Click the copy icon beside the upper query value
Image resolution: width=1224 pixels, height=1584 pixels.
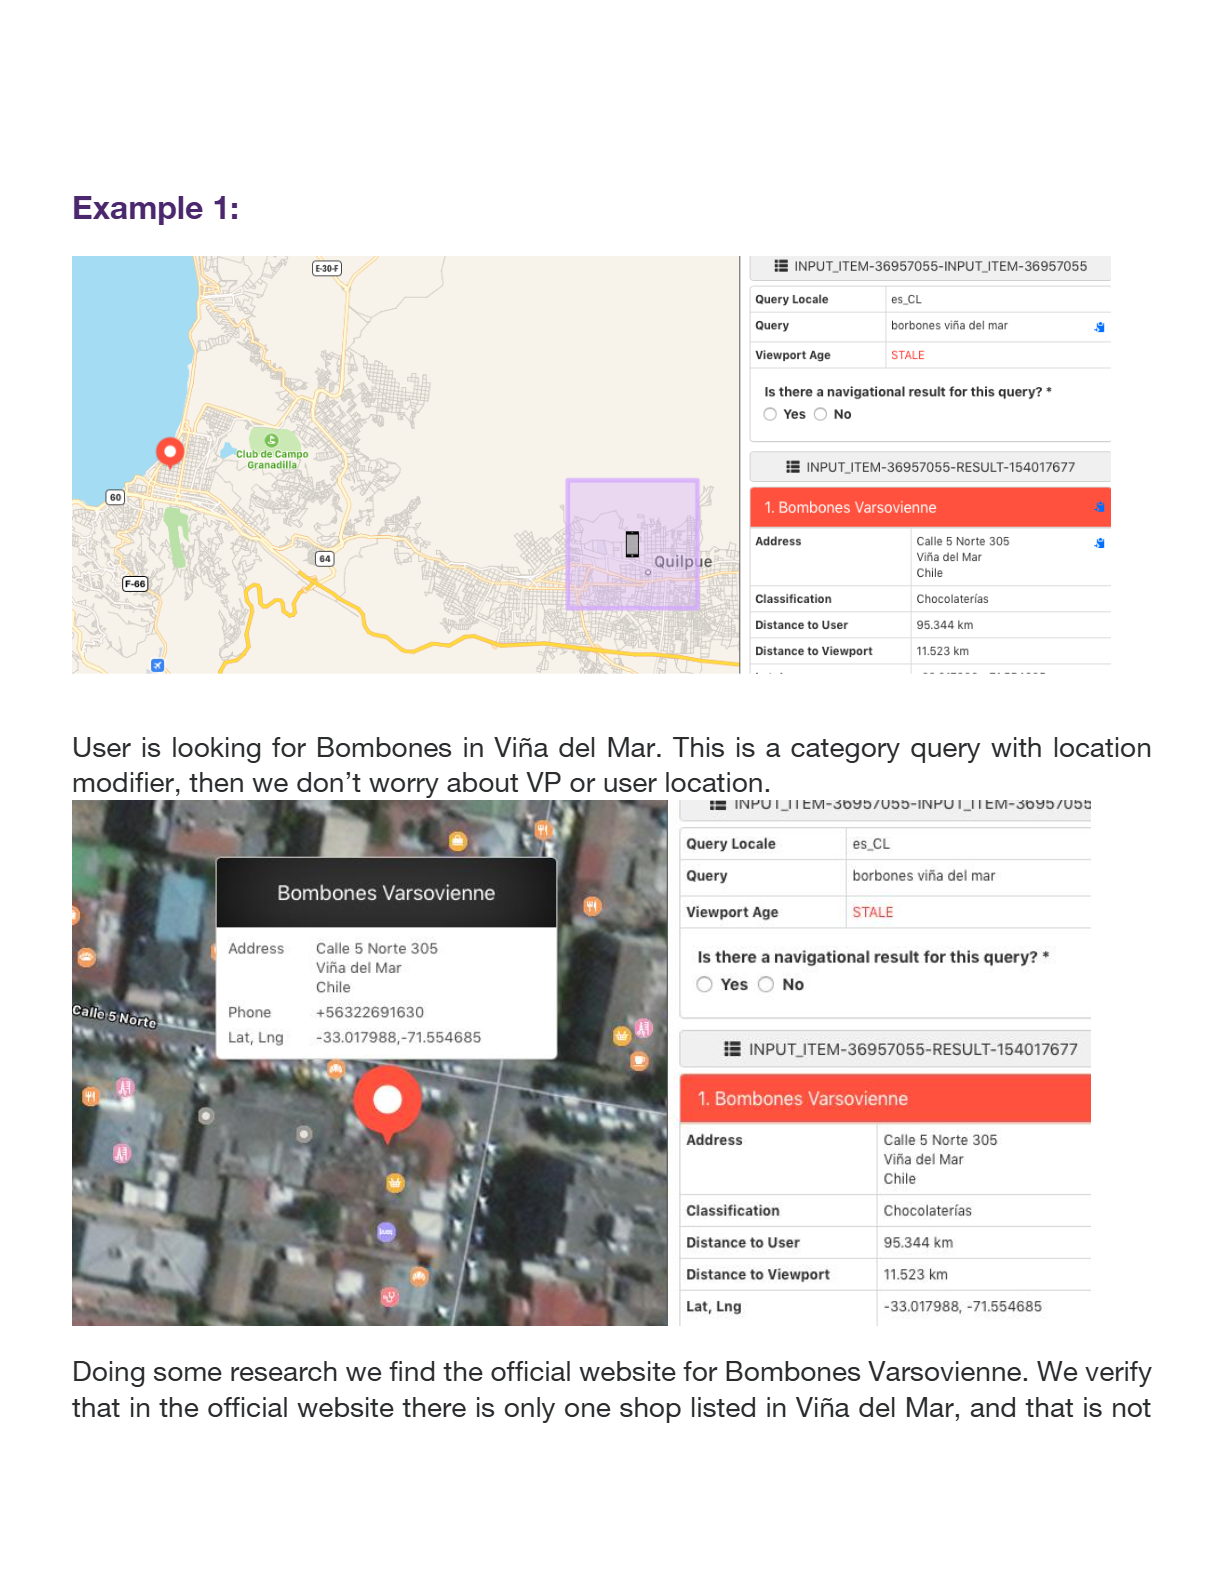(x=1099, y=327)
